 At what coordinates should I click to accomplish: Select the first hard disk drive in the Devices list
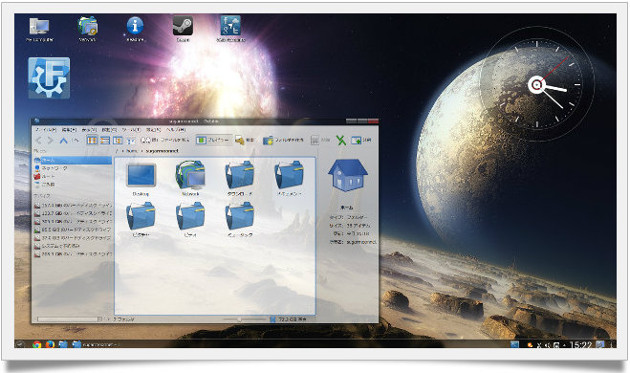point(73,205)
